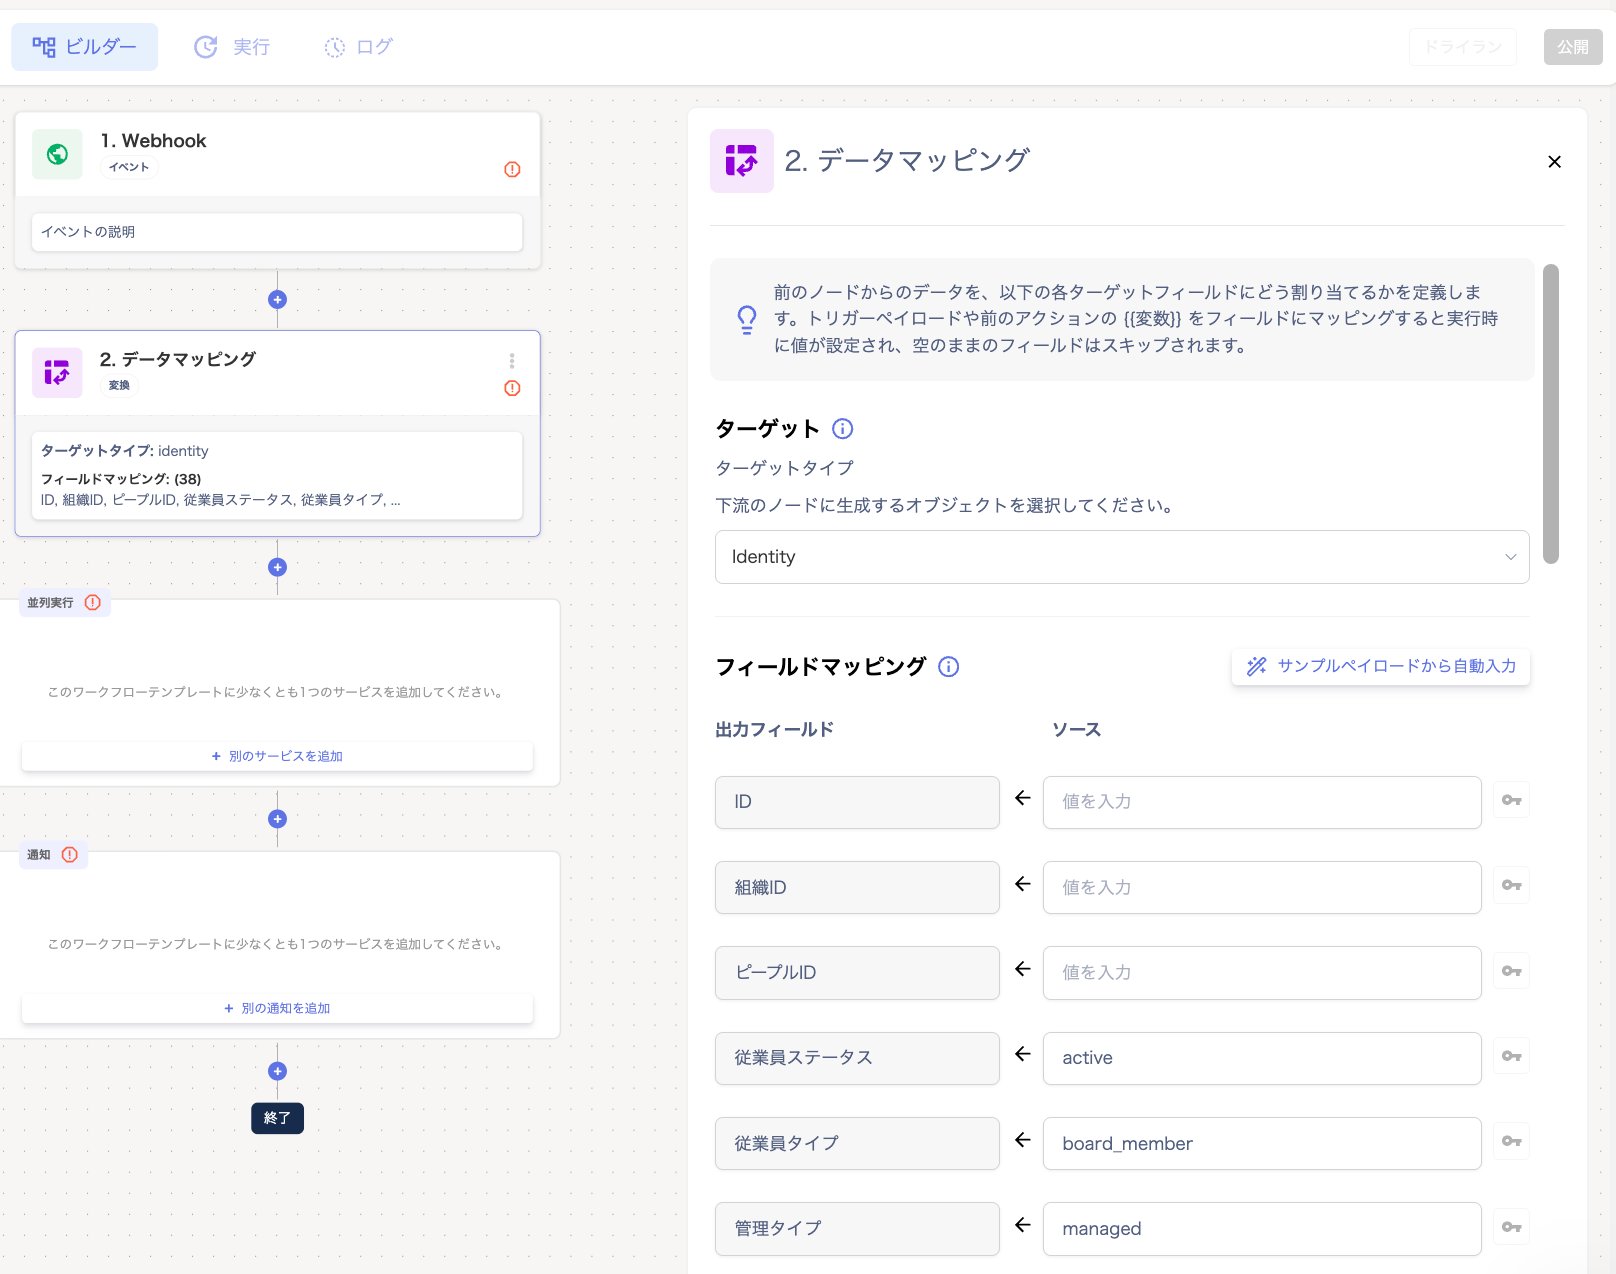Click the 1. Webhook node title

(x=153, y=141)
